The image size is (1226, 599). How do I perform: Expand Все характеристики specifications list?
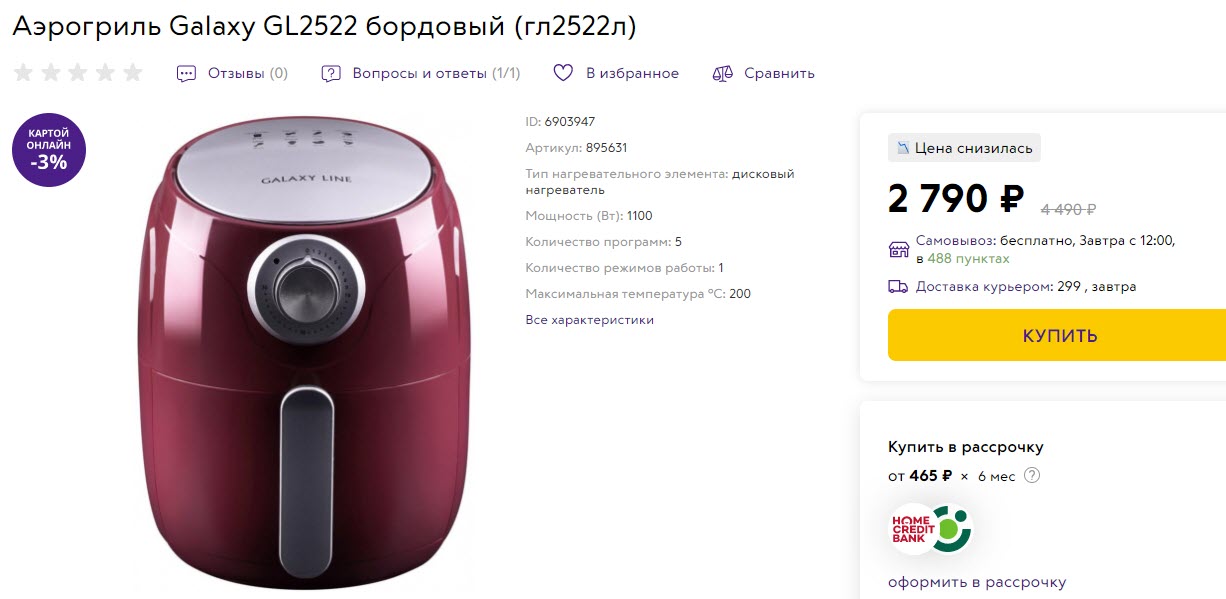[x=589, y=319]
